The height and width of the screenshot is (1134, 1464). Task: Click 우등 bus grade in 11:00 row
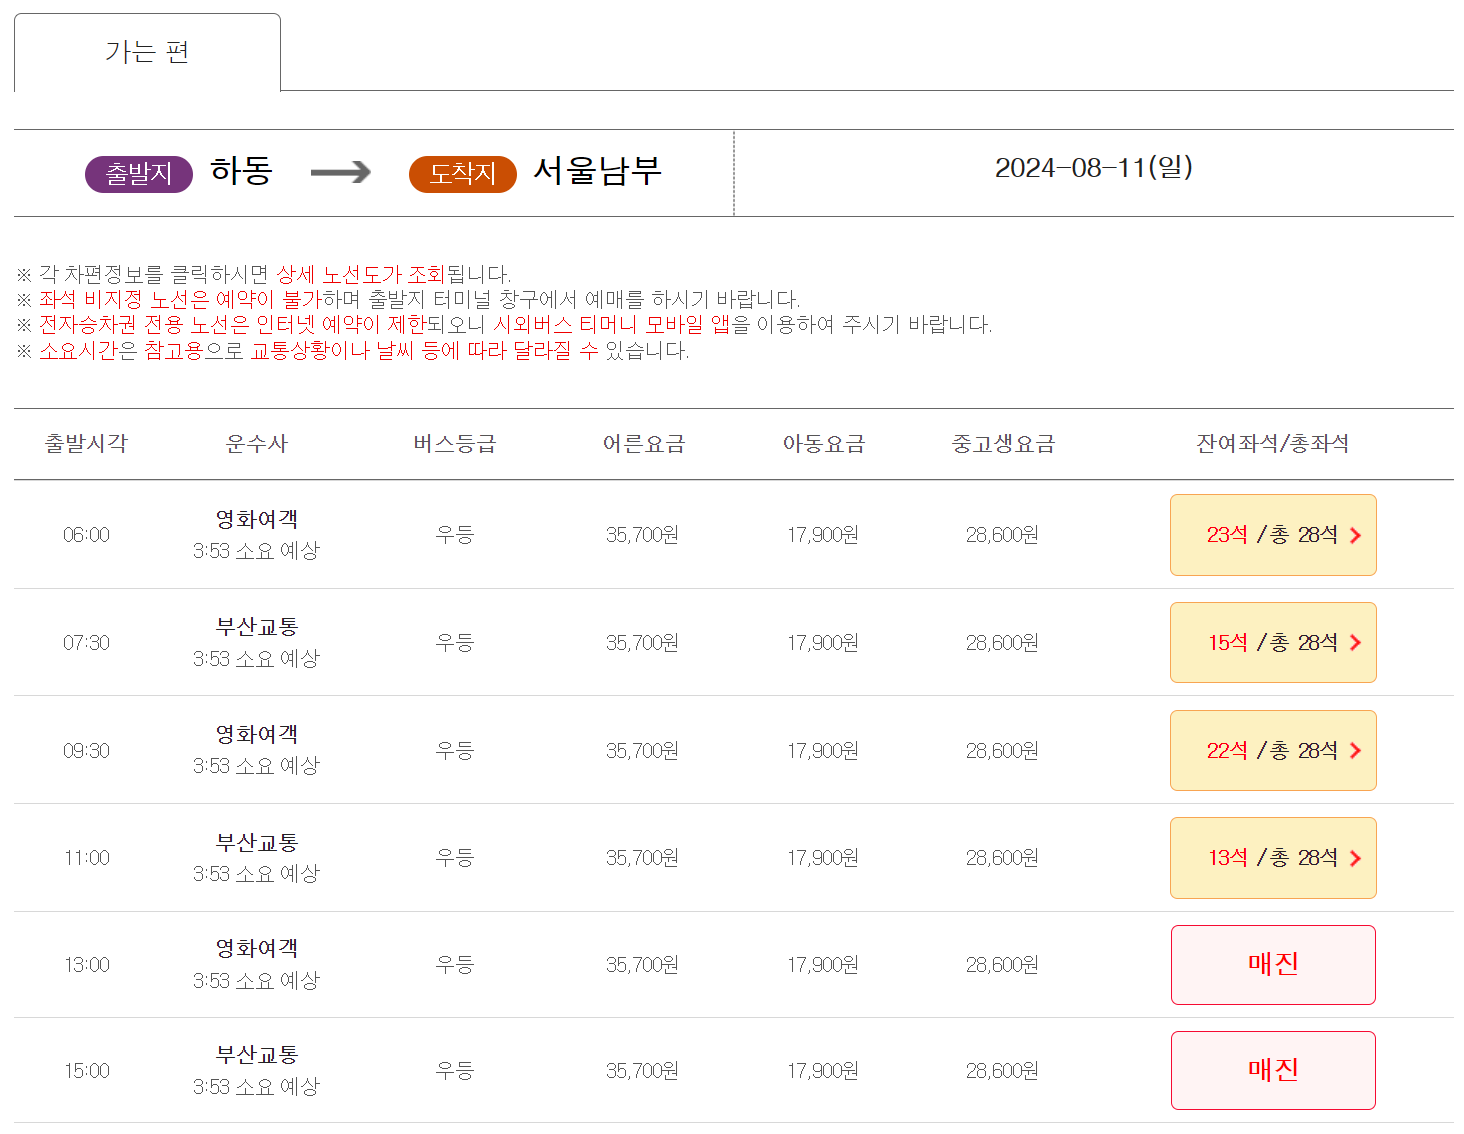pyautogui.click(x=454, y=858)
